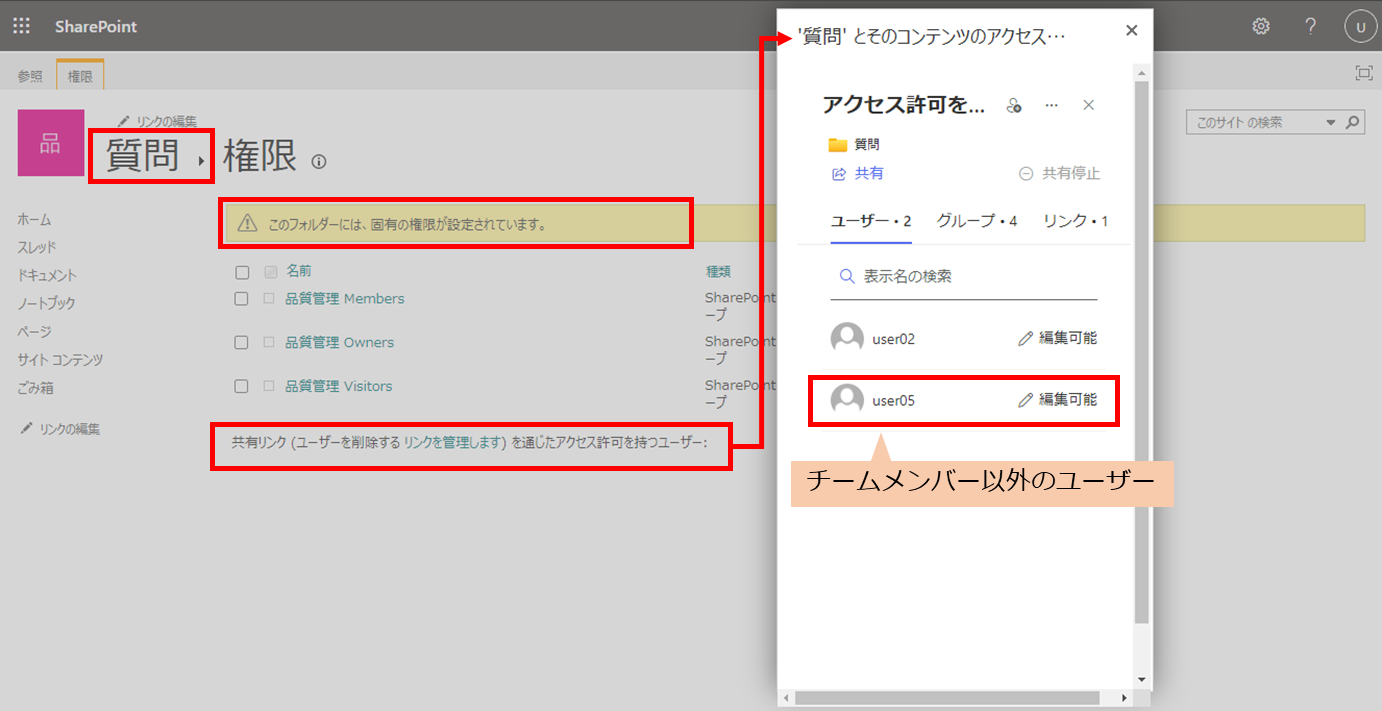
Task: Open the SharePoint app launcher waffle
Action: pyautogui.click(x=21, y=26)
